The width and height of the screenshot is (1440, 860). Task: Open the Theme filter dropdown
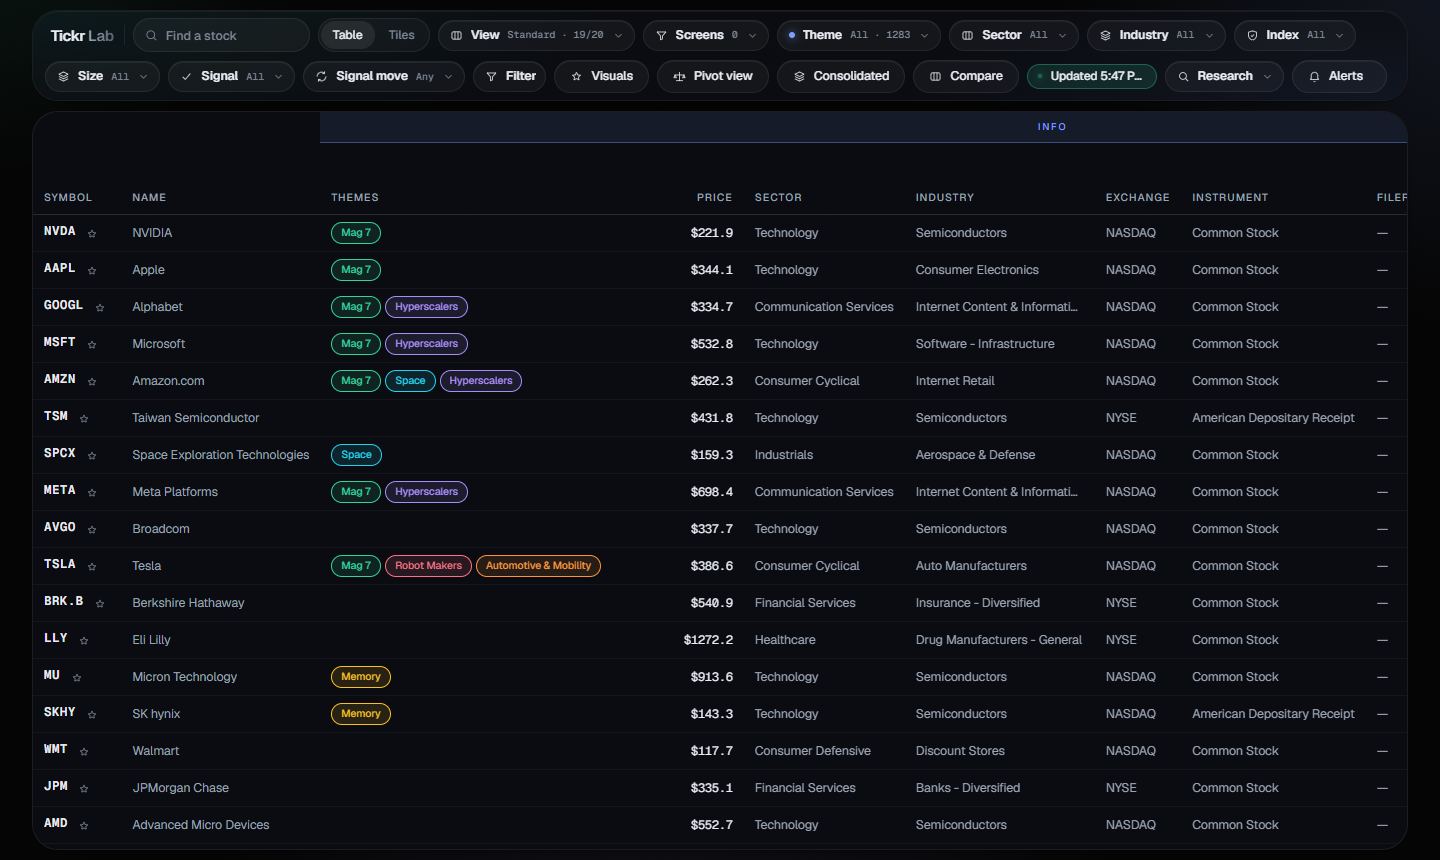pyautogui.click(x=858, y=35)
